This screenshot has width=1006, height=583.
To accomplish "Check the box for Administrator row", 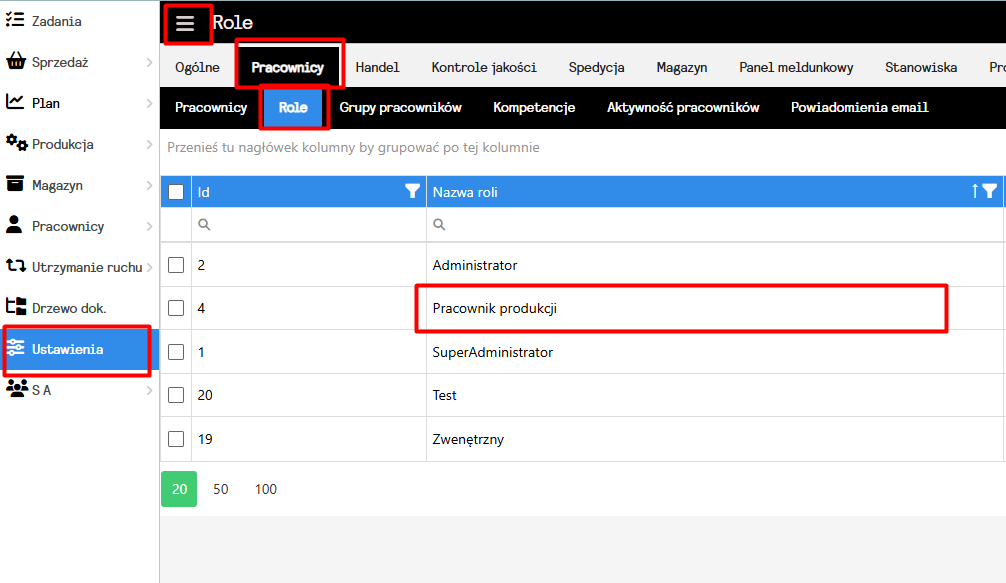I will (x=176, y=265).
